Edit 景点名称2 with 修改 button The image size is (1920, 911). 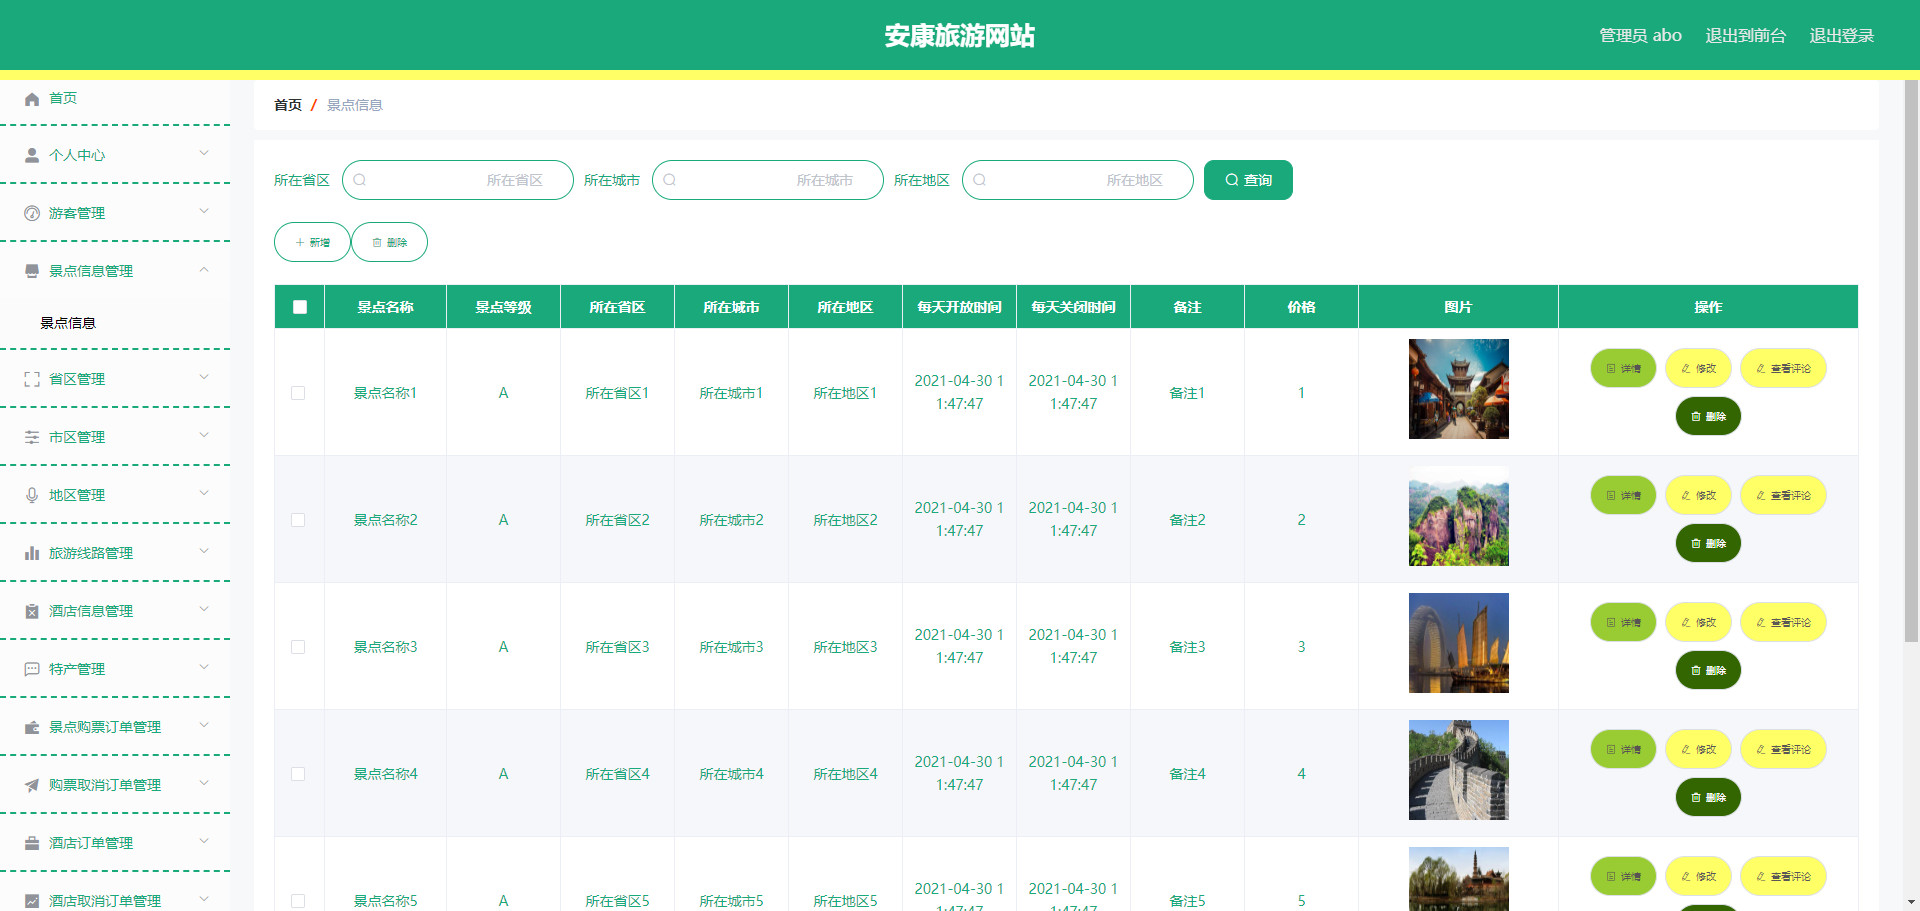[1698, 495]
